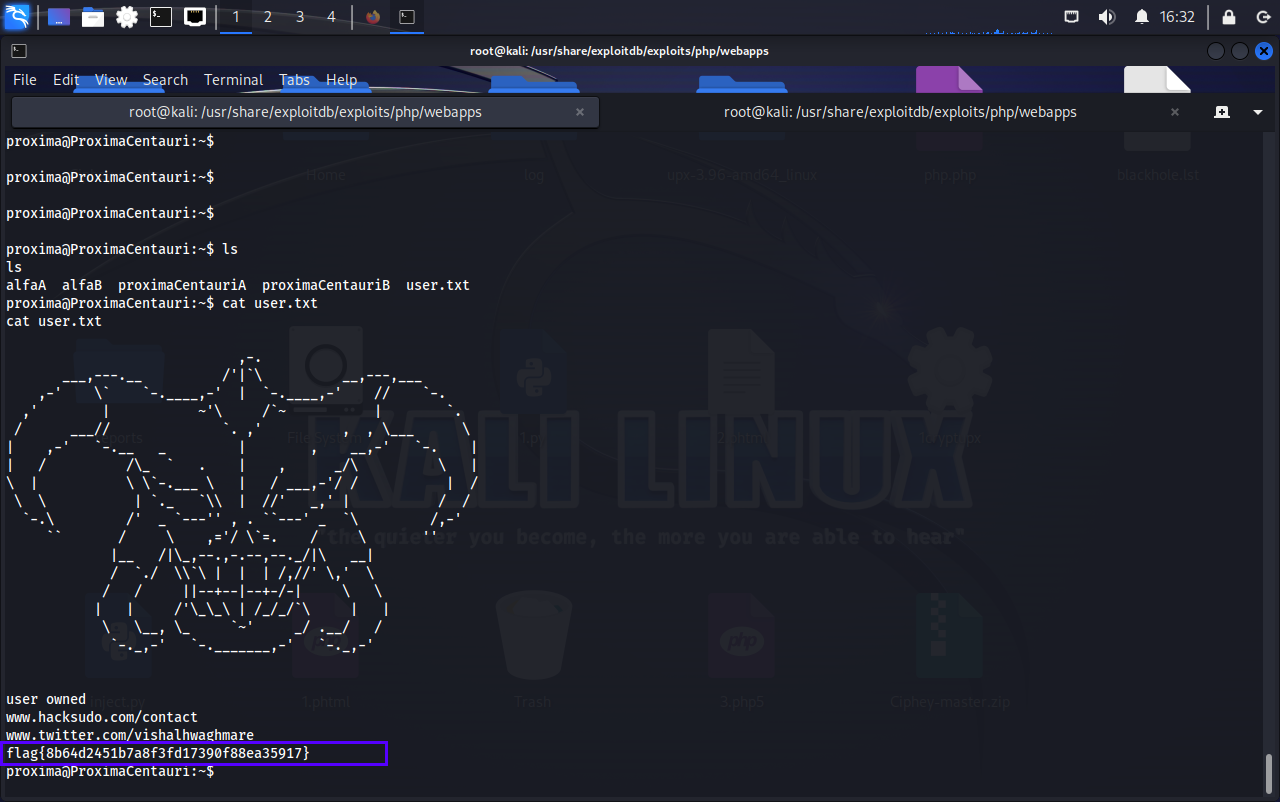
Task: Click alfaB in the ls output
Action: click(82, 285)
